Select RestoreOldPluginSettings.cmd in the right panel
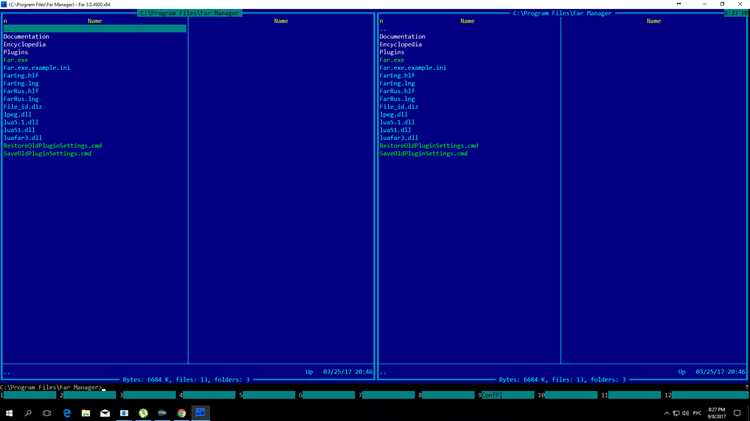Screen dimensions: 750x421 coord(429,145)
